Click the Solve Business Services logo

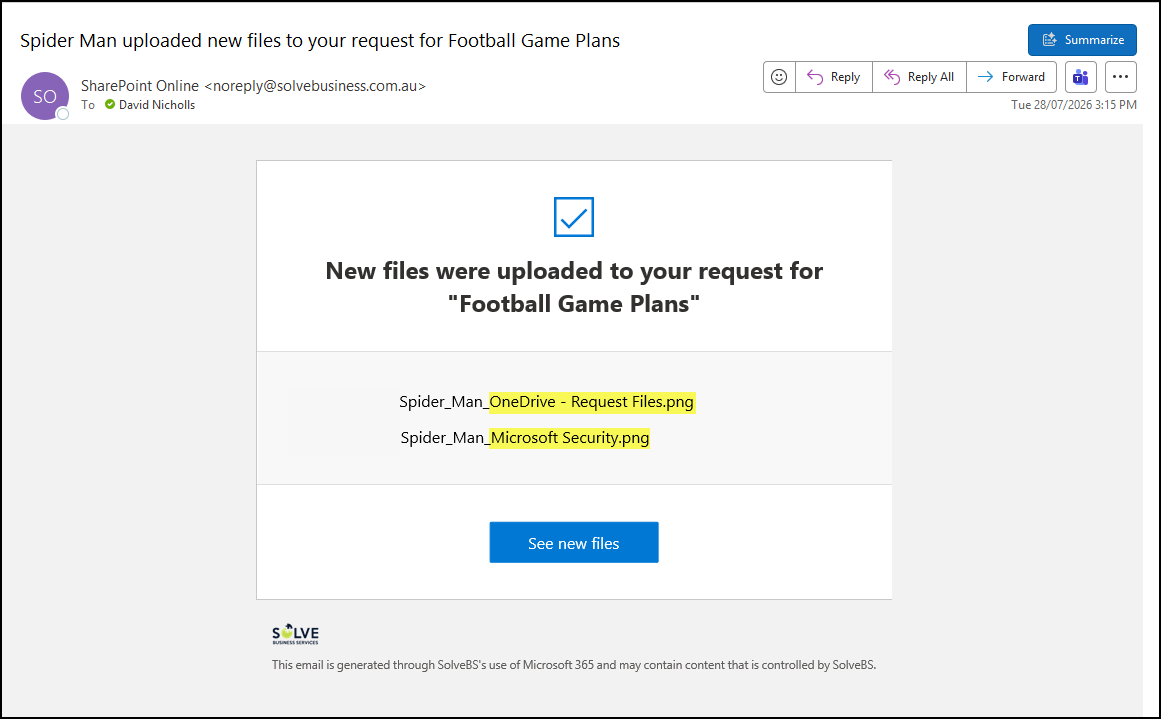coord(295,634)
